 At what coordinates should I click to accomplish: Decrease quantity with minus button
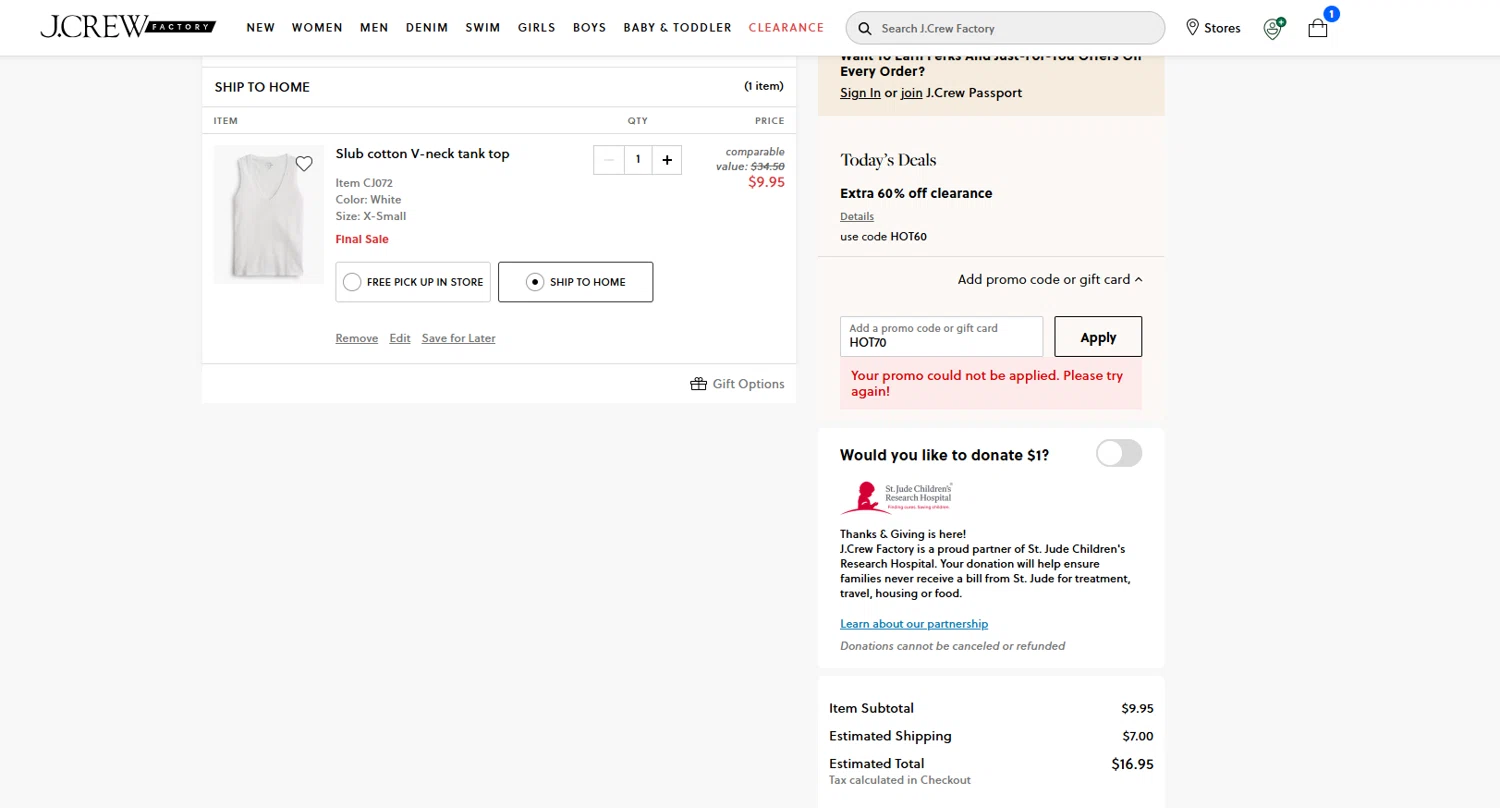coord(609,160)
